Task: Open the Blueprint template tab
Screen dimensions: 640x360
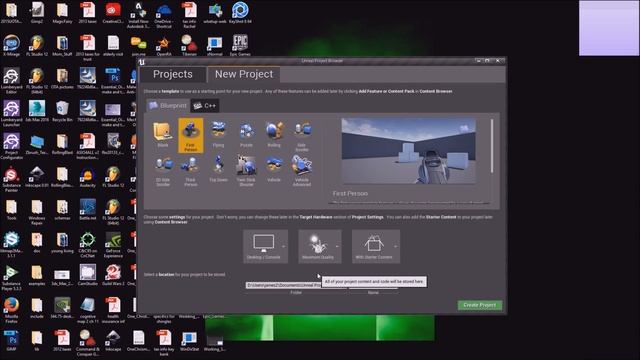Action: click(x=168, y=106)
